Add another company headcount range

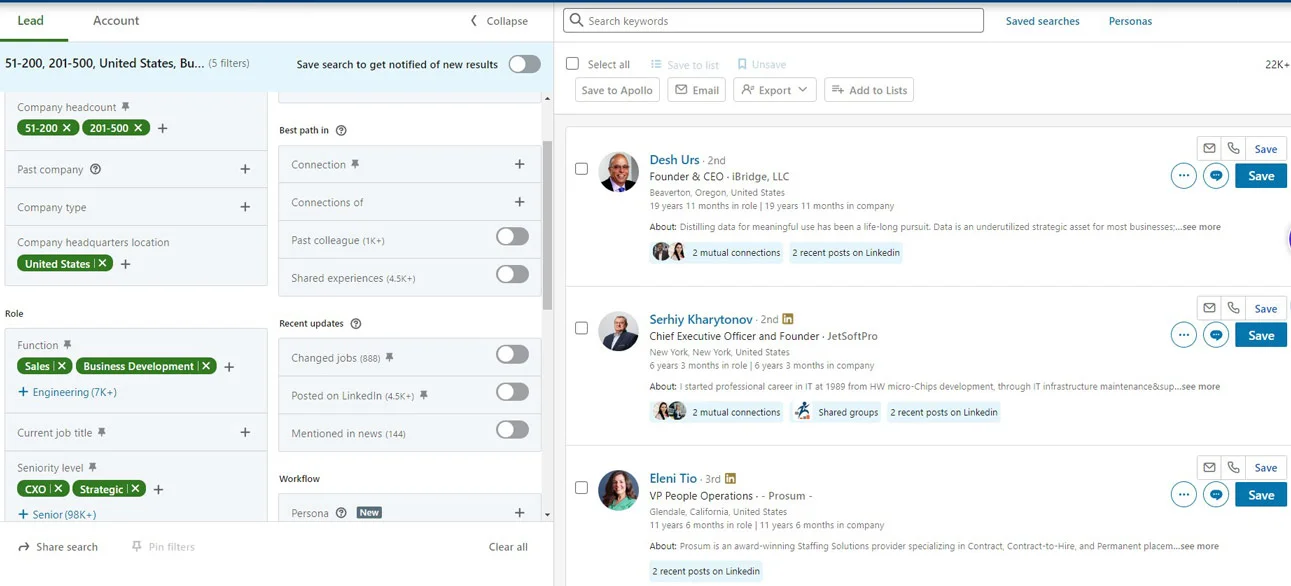[x=163, y=128]
